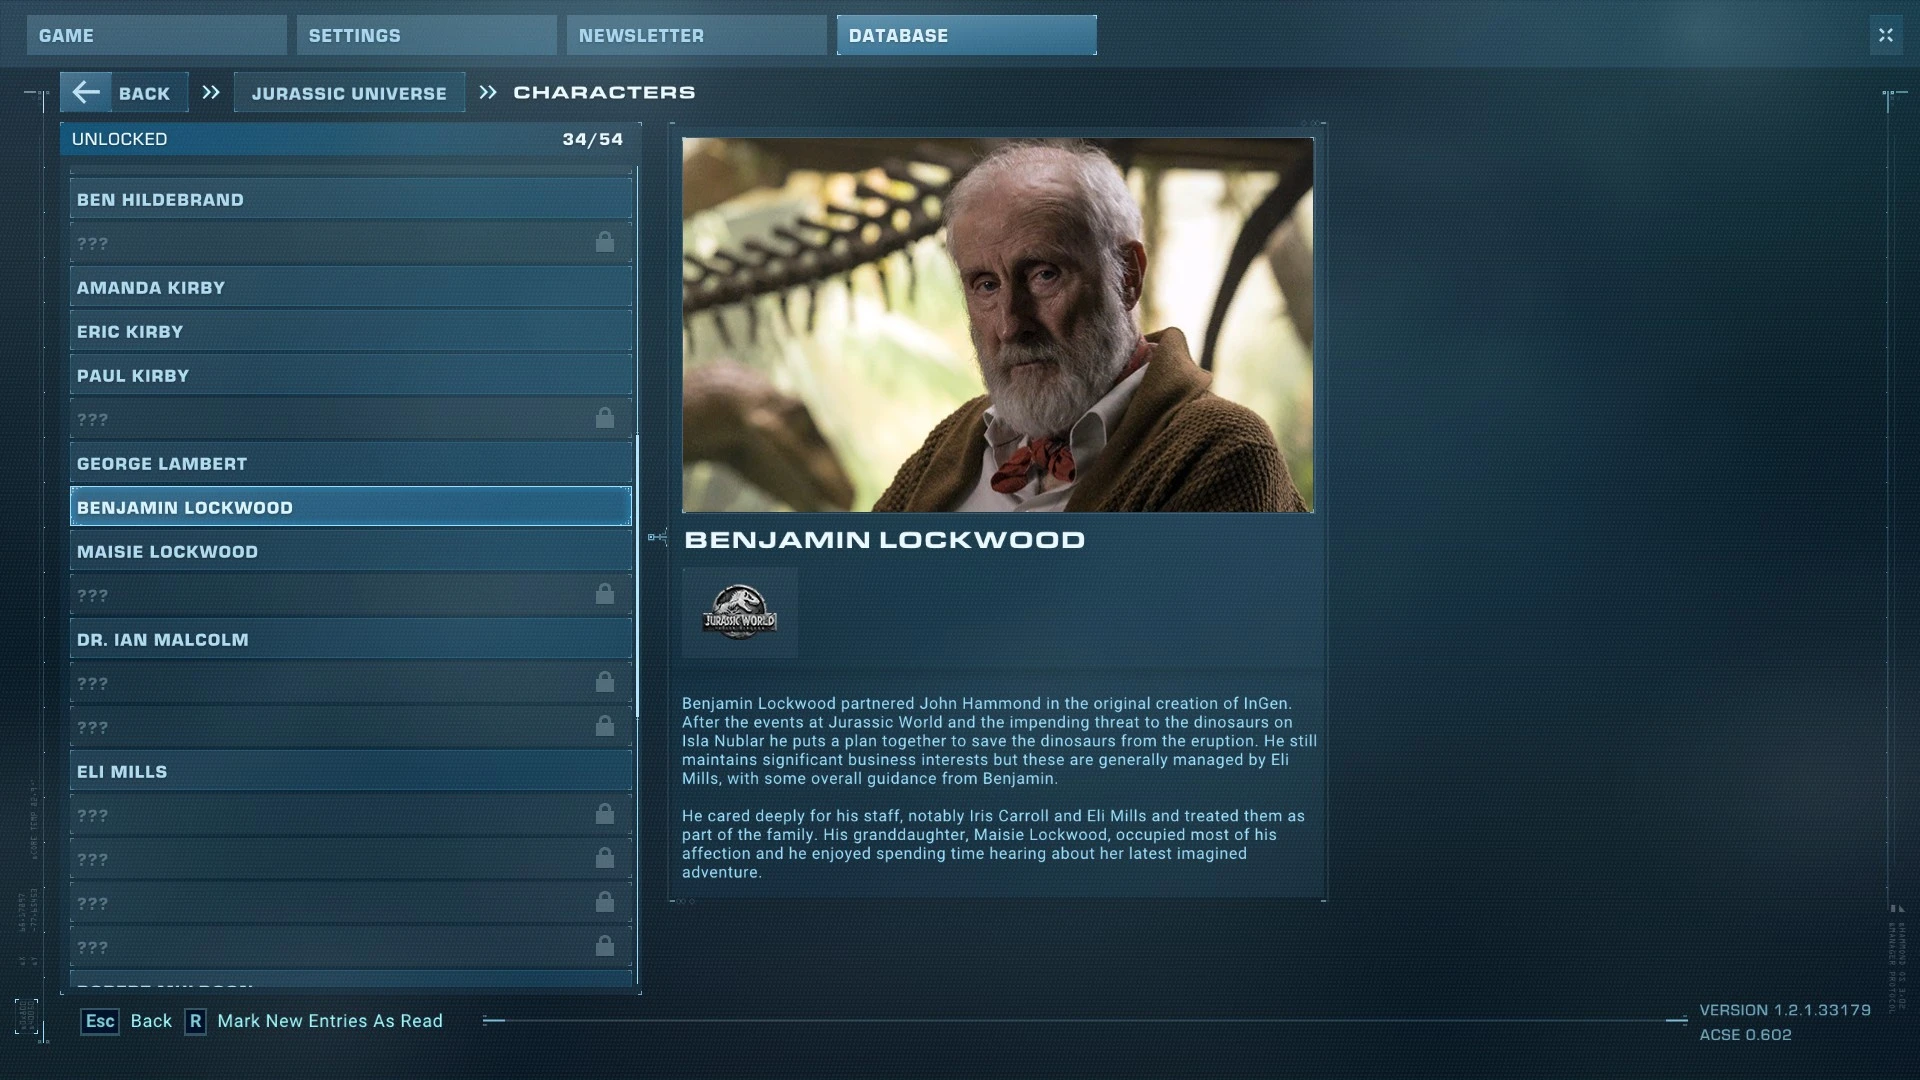The width and height of the screenshot is (1920, 1080).
Task: Click the character list scrollbar
Action: point(638,575)
